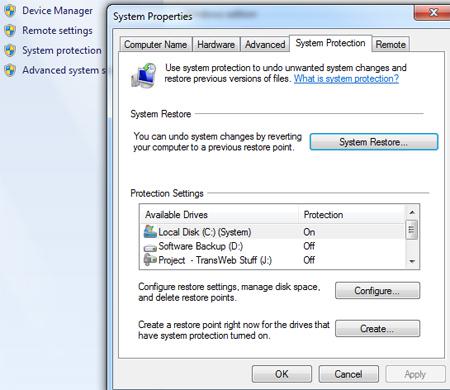Open Device Manager link in sidebar
Viewport: 450px width, 390px height.
click(57, 11)
